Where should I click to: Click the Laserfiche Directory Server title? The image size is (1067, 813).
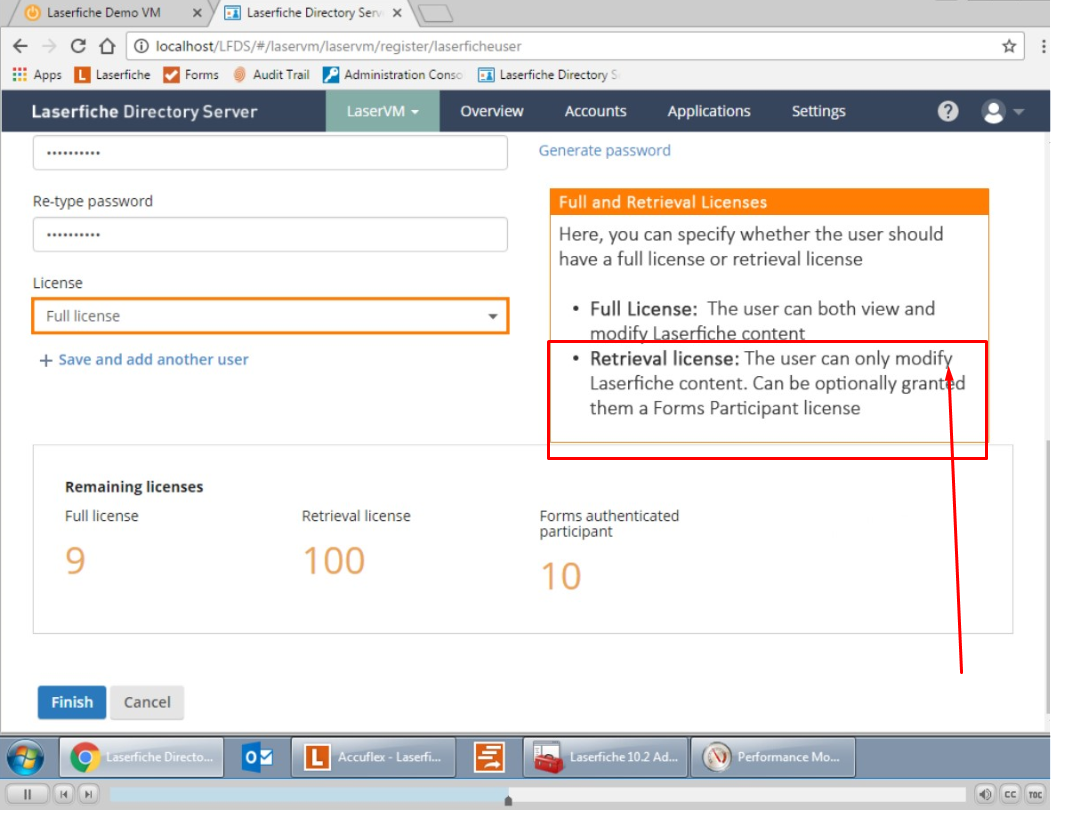pos(144,112)
